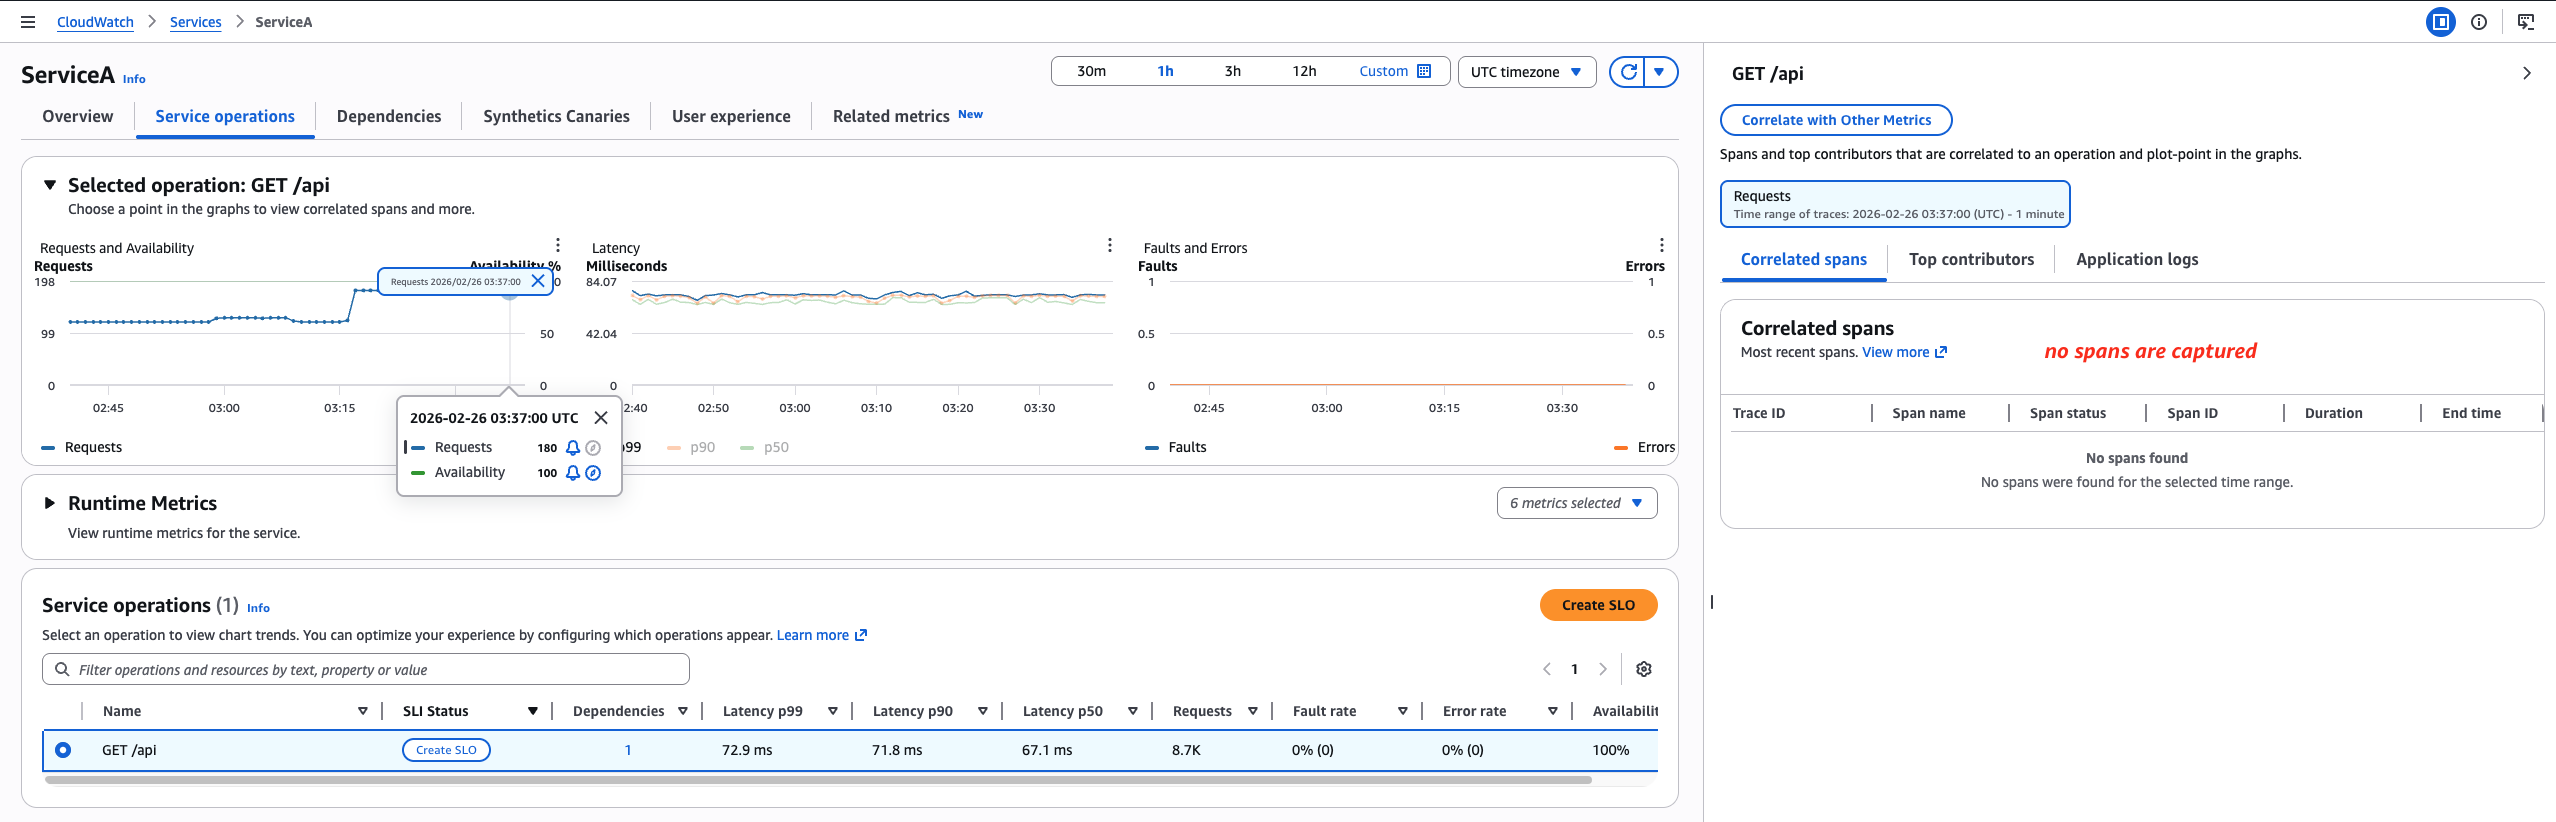The image size is (2556, 822).
Task: Expand the Runtime Metrics section
Action: (x=49, y=503)
